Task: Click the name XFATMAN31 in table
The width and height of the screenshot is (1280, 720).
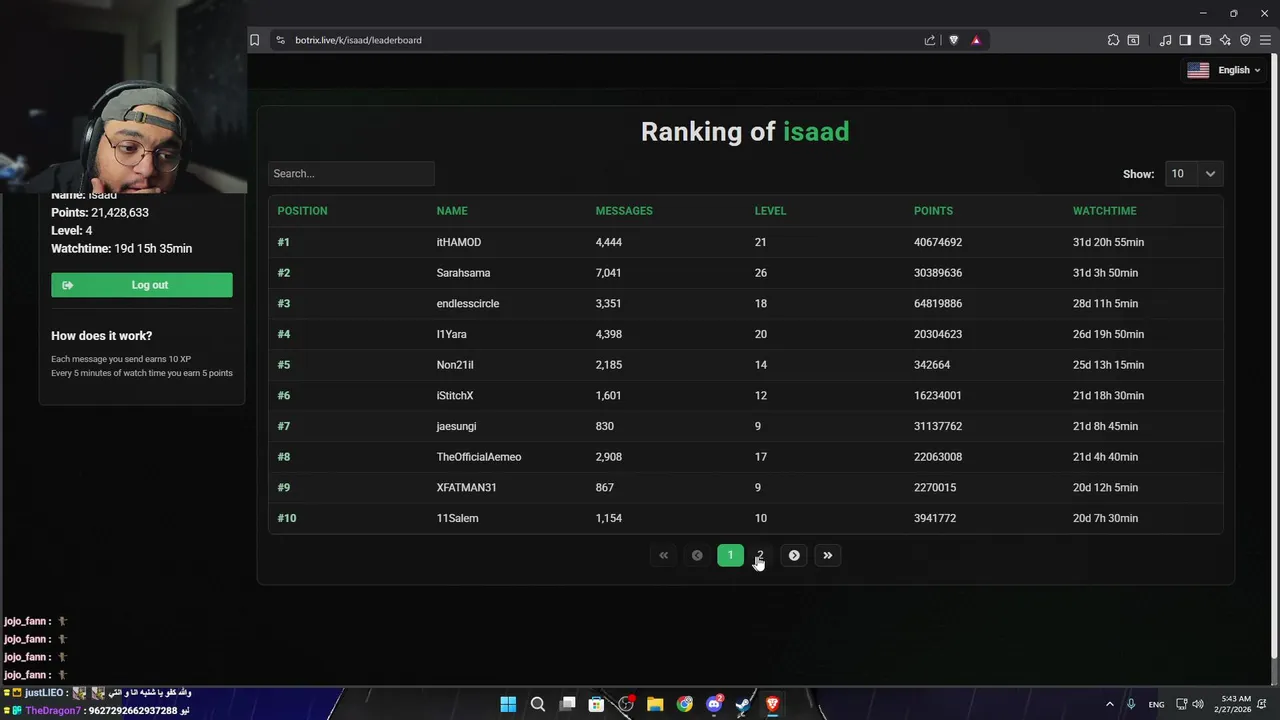Action: tap(466, 488)
